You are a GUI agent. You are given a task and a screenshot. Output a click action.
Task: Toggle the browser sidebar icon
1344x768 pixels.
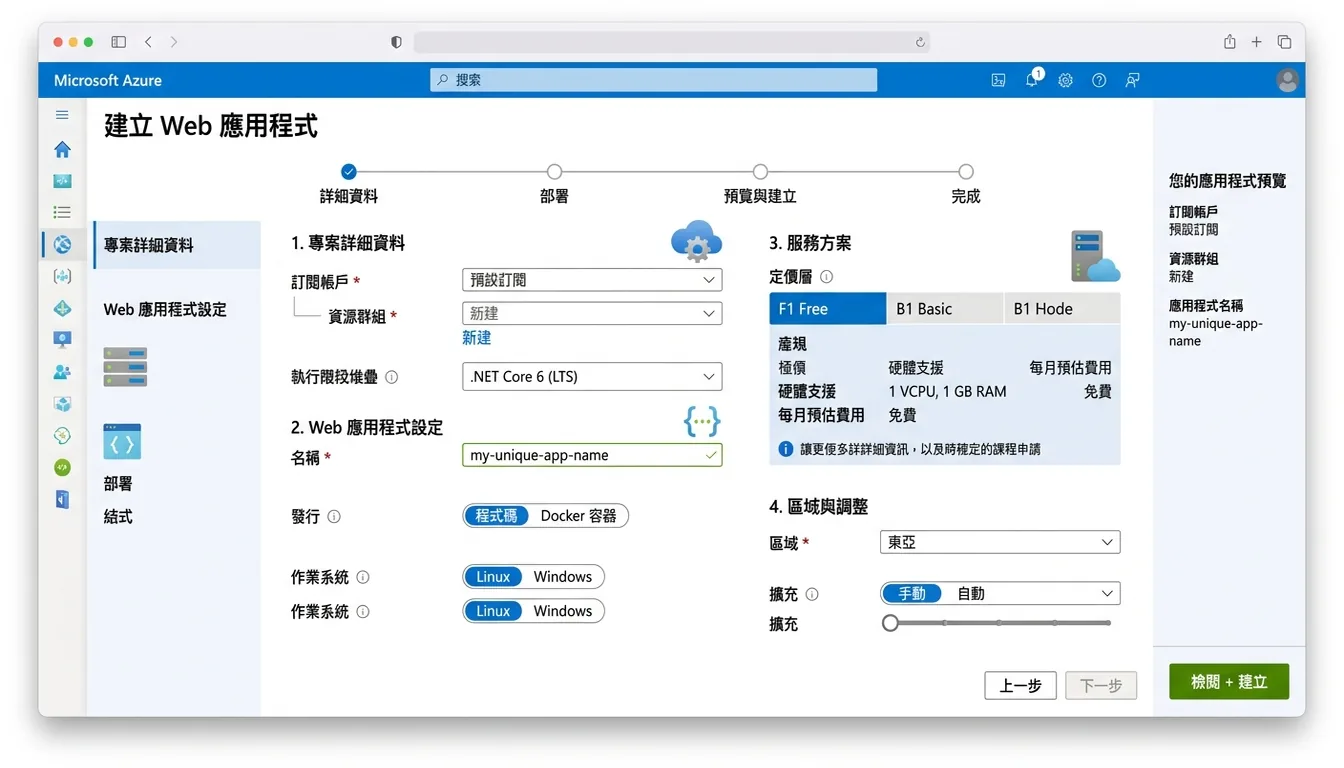click(118, 42)
